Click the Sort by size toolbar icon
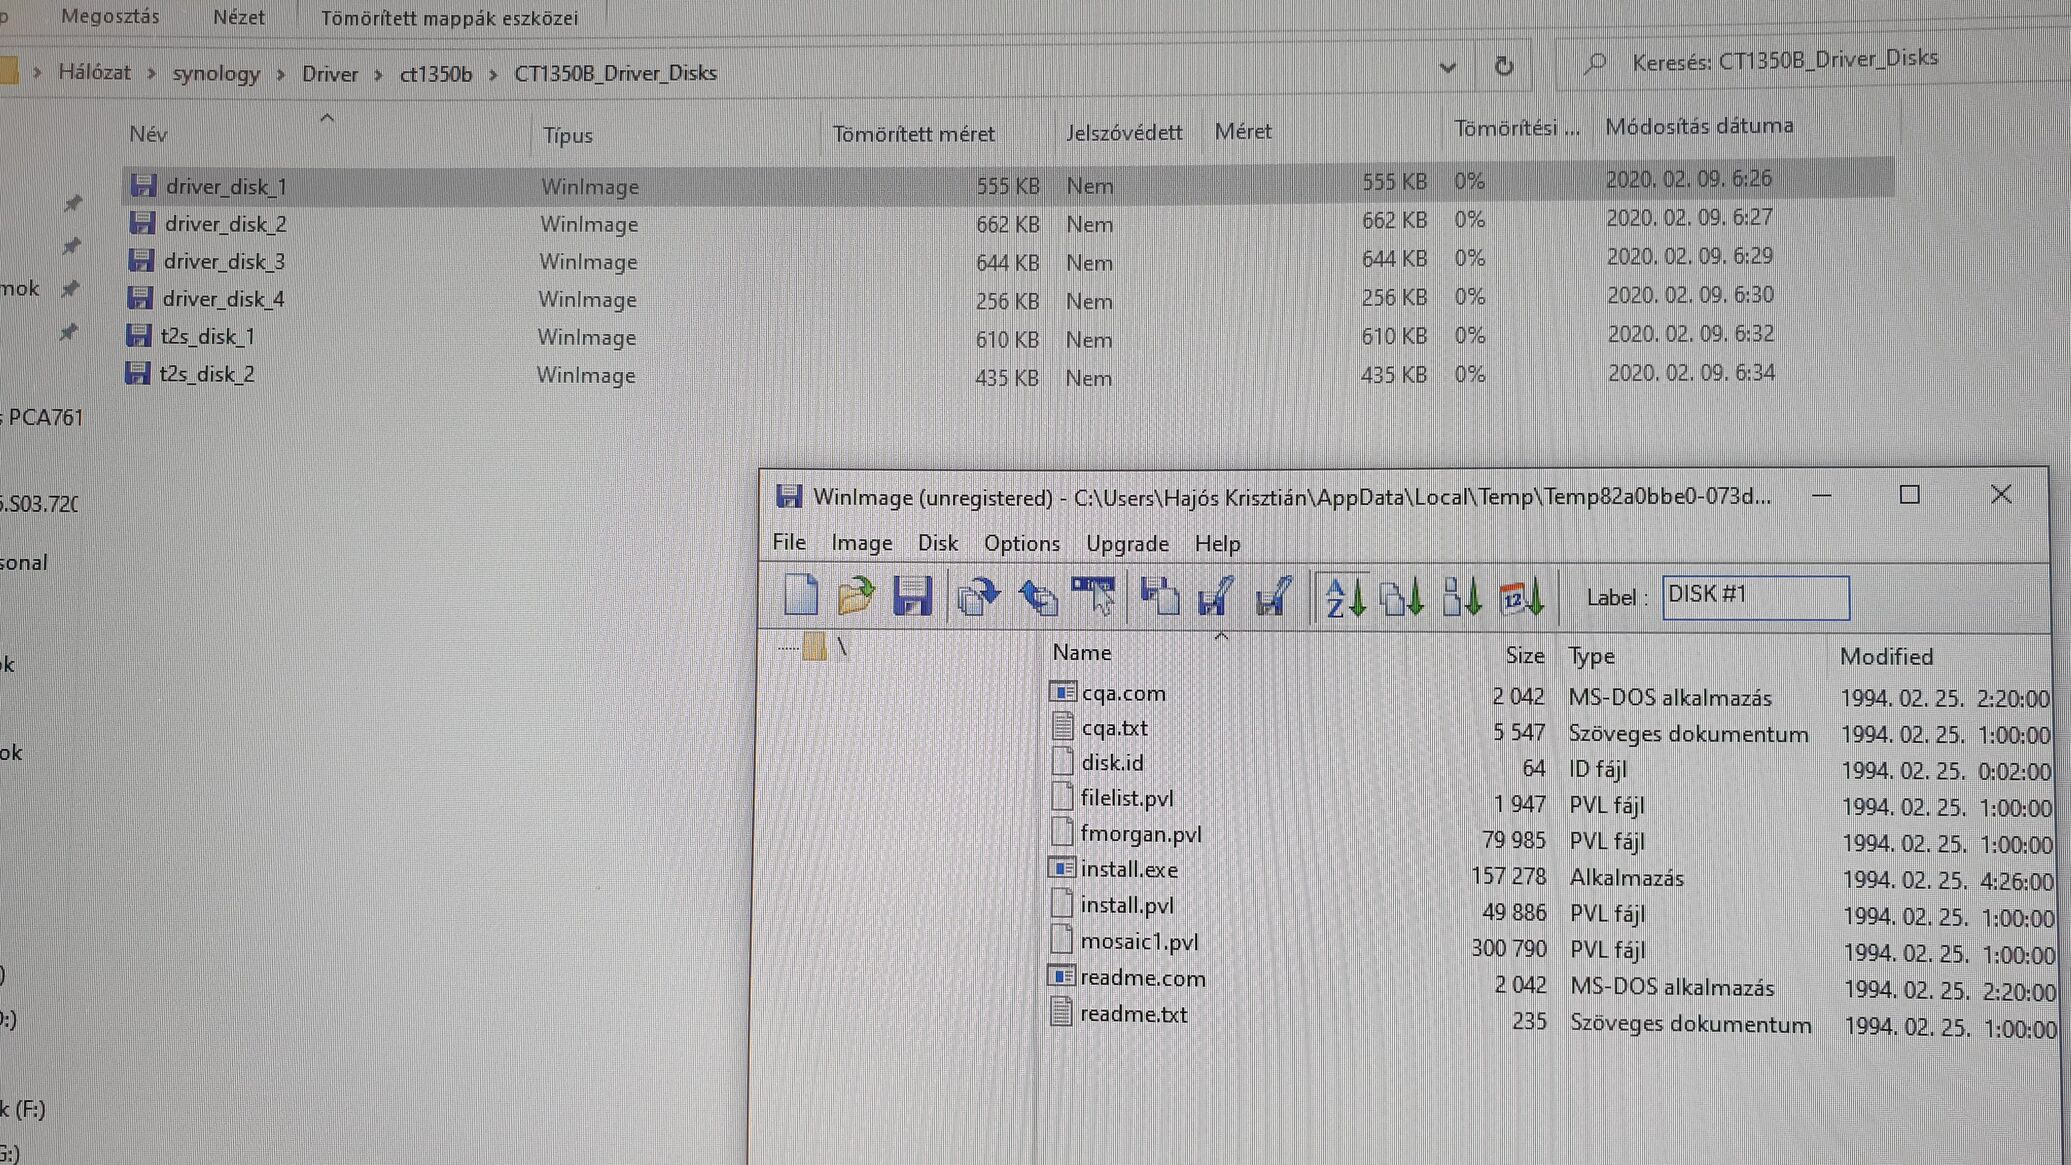The image size is (2071, 1165). click(x=1461, y=598)
